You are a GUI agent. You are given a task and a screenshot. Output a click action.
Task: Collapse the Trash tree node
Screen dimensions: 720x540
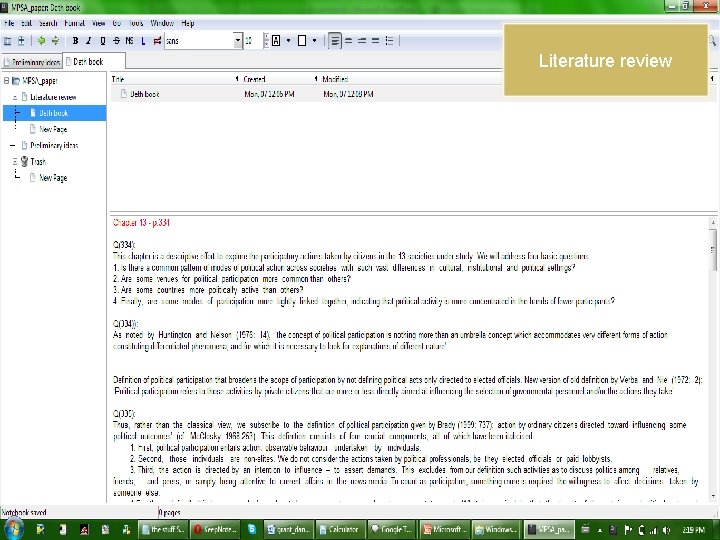point(15,162)
